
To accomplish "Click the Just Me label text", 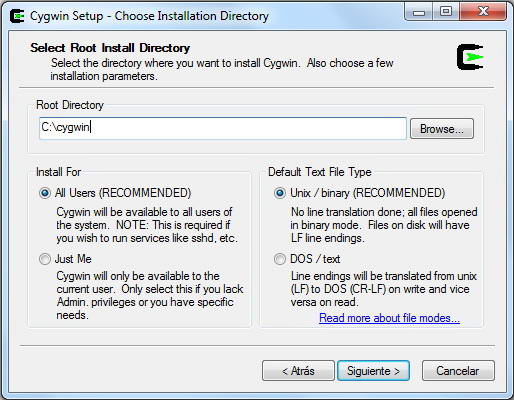I will point(73,259).
